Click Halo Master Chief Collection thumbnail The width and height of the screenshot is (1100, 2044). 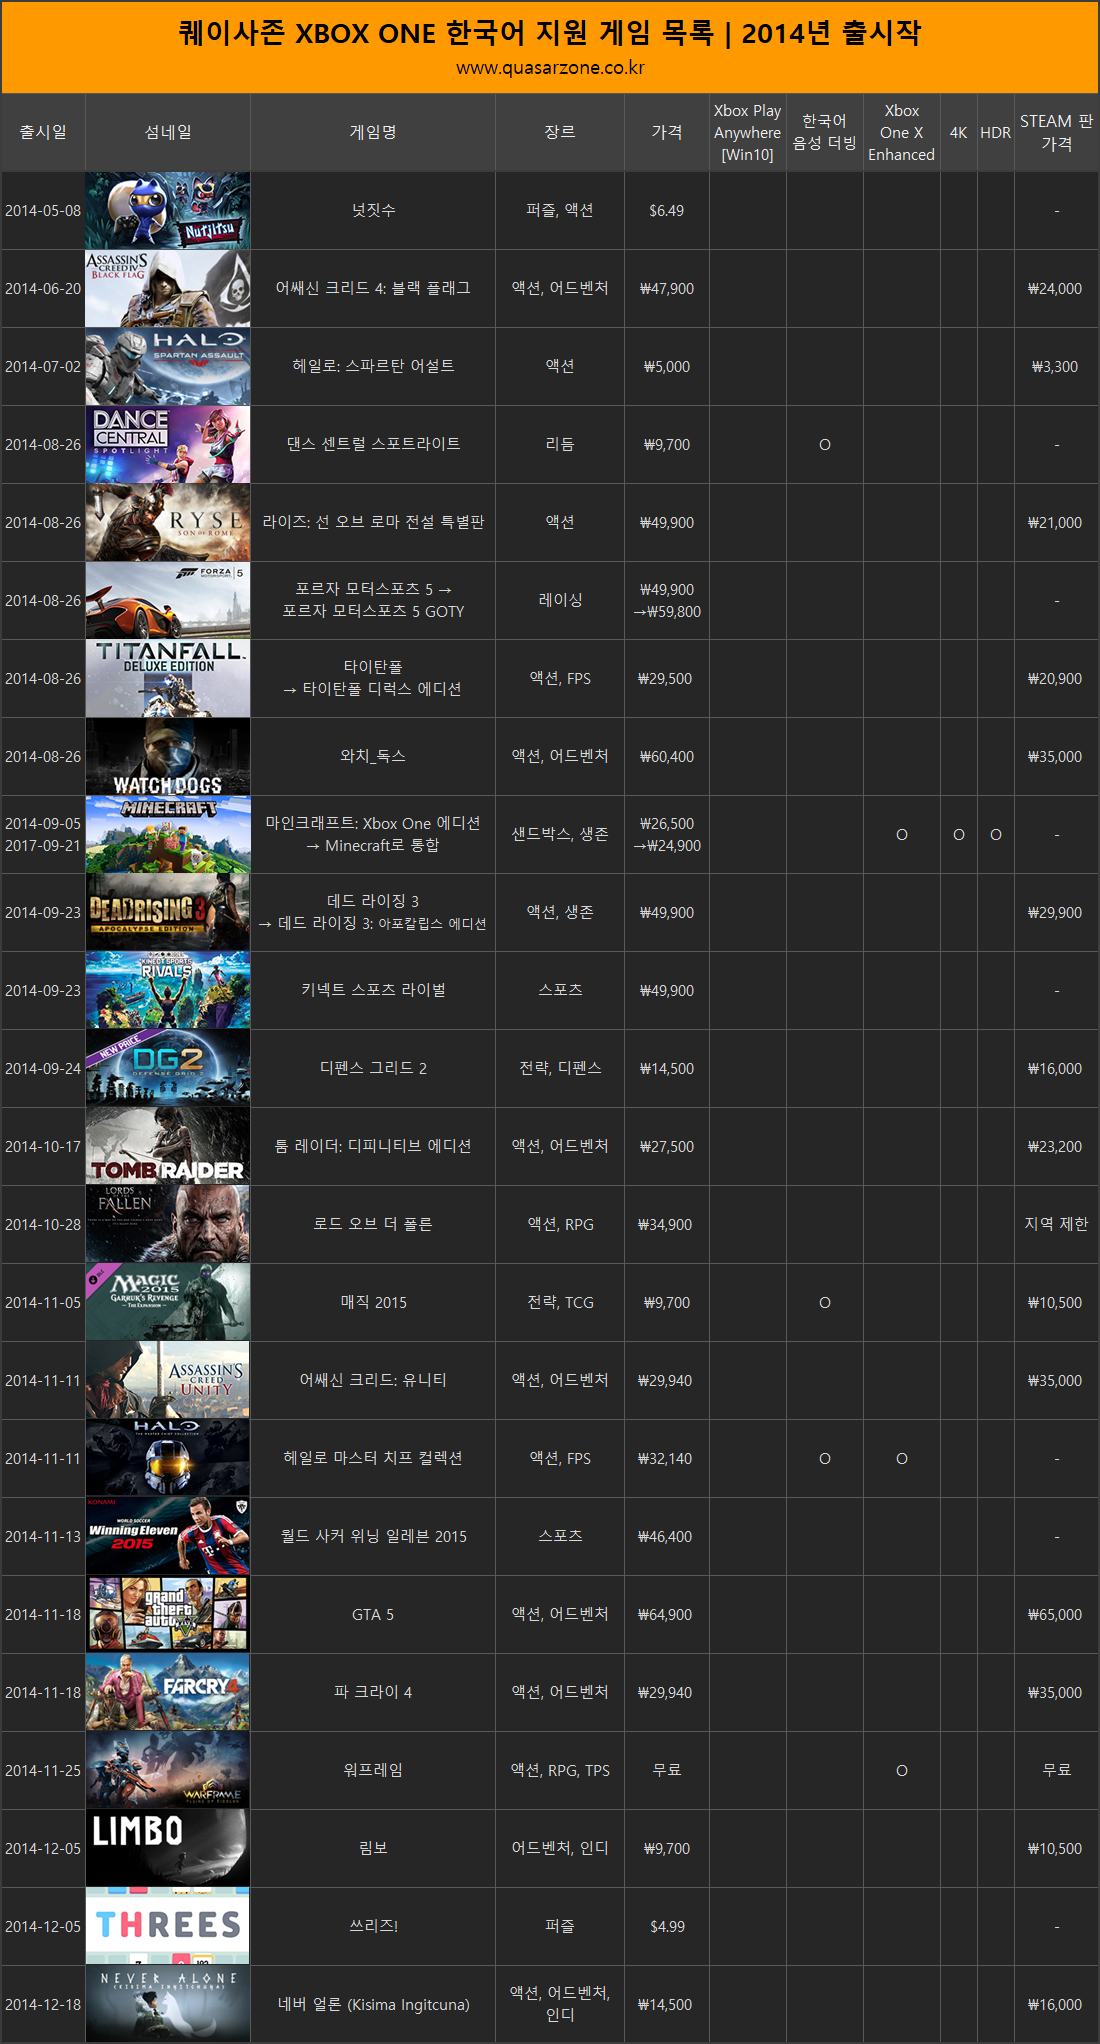(168, 1459)
